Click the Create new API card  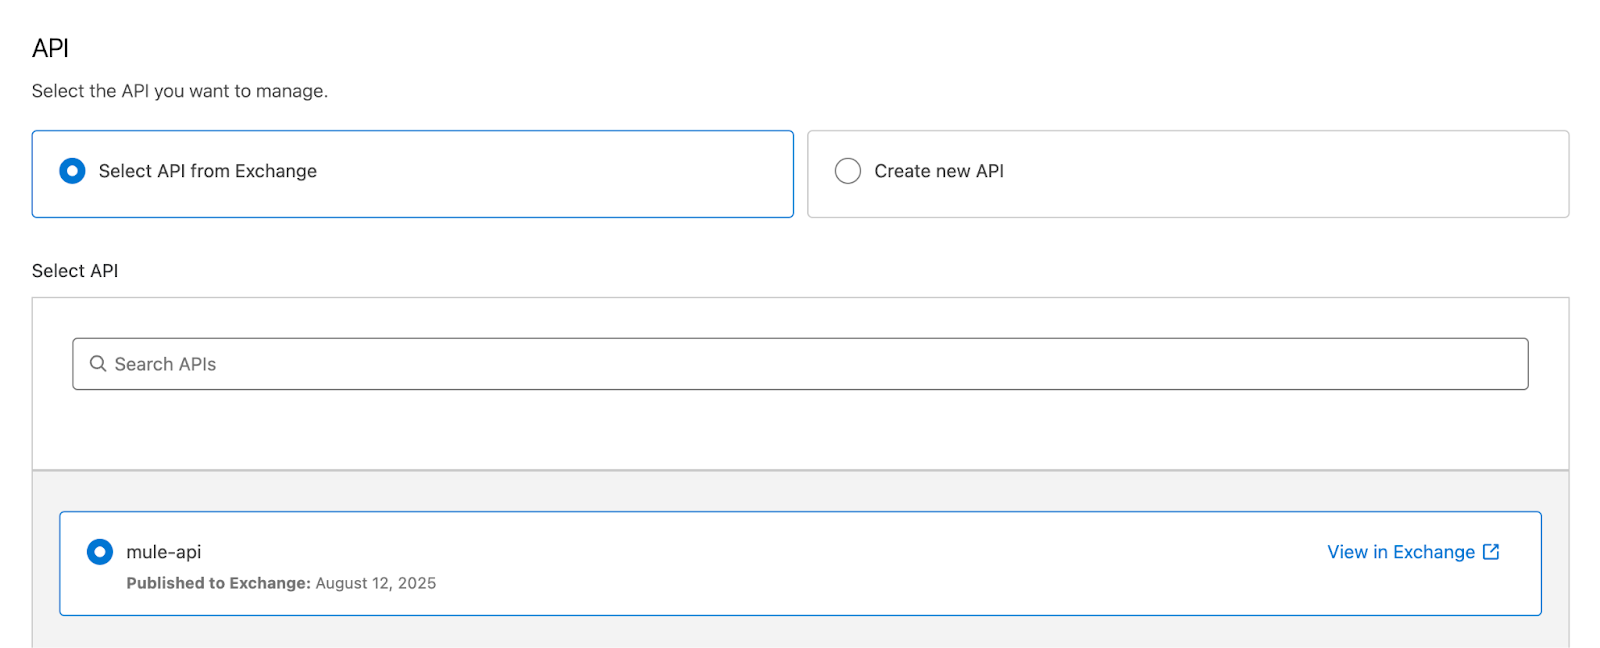pos(1188,173)
